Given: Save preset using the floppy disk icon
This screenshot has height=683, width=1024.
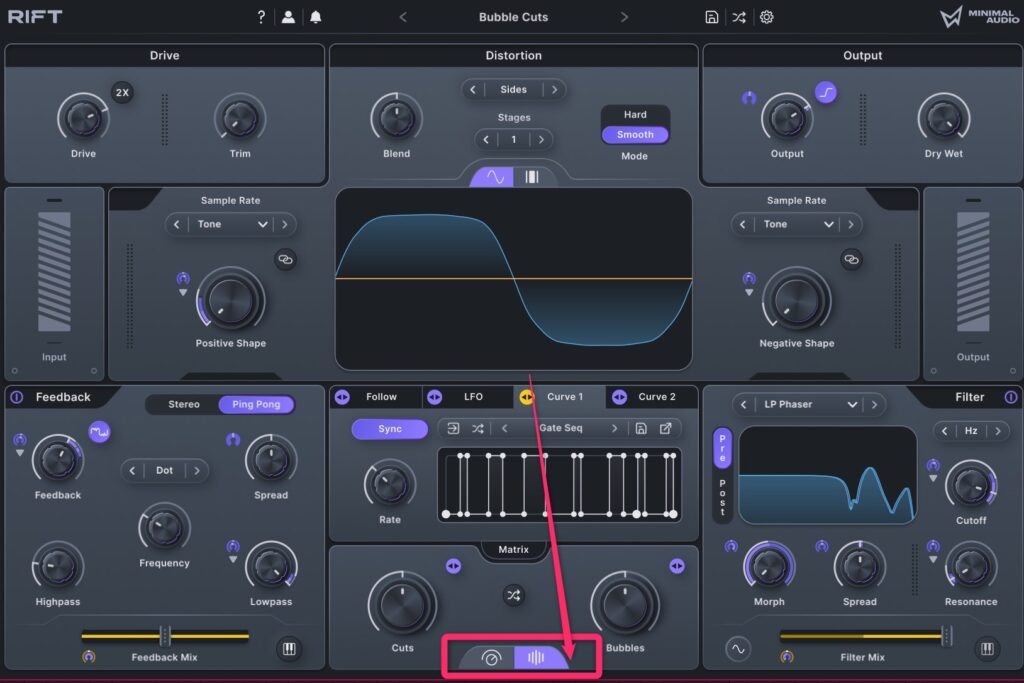Looking at the screenshot, I should pos(711,17).
